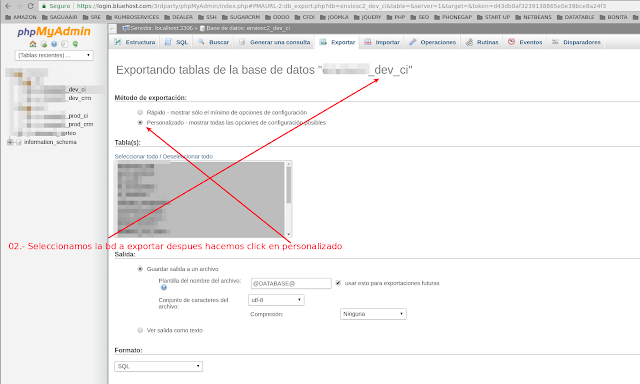Open the Rutinas tab
The width and height of the screenshot is (640, 384).
point(482,42)
